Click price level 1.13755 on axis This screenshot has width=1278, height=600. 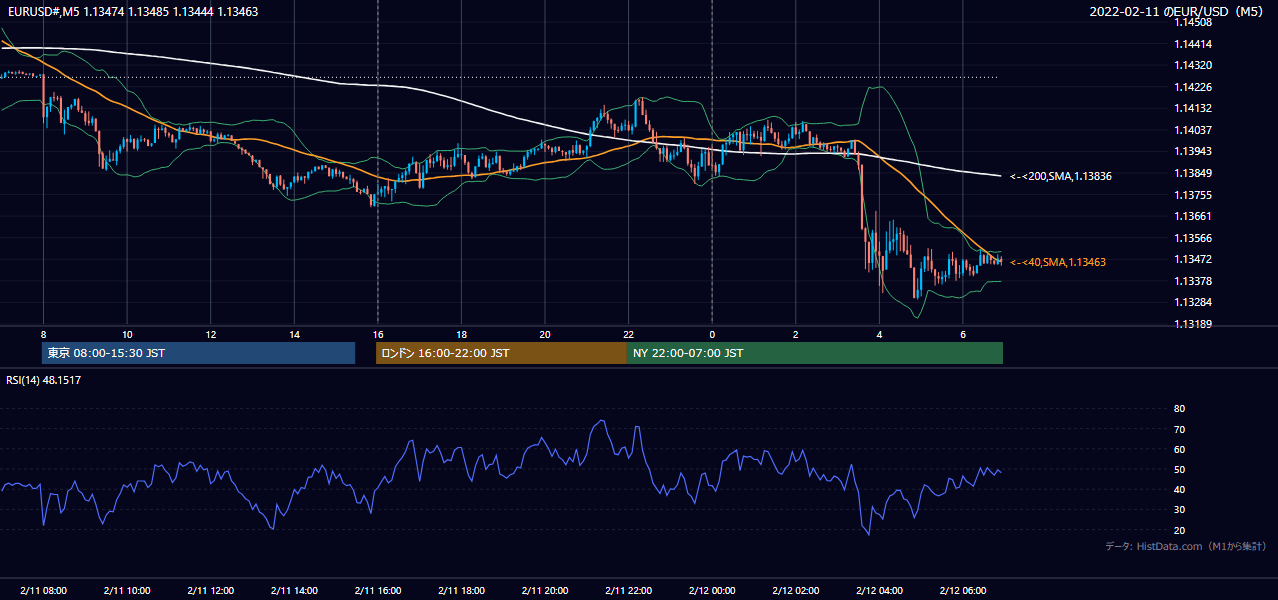coord(1193,195)
